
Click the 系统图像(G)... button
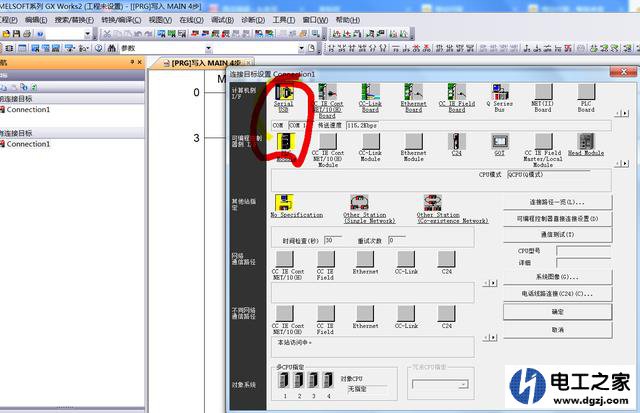pyautogui.click(x=558, y=277)
